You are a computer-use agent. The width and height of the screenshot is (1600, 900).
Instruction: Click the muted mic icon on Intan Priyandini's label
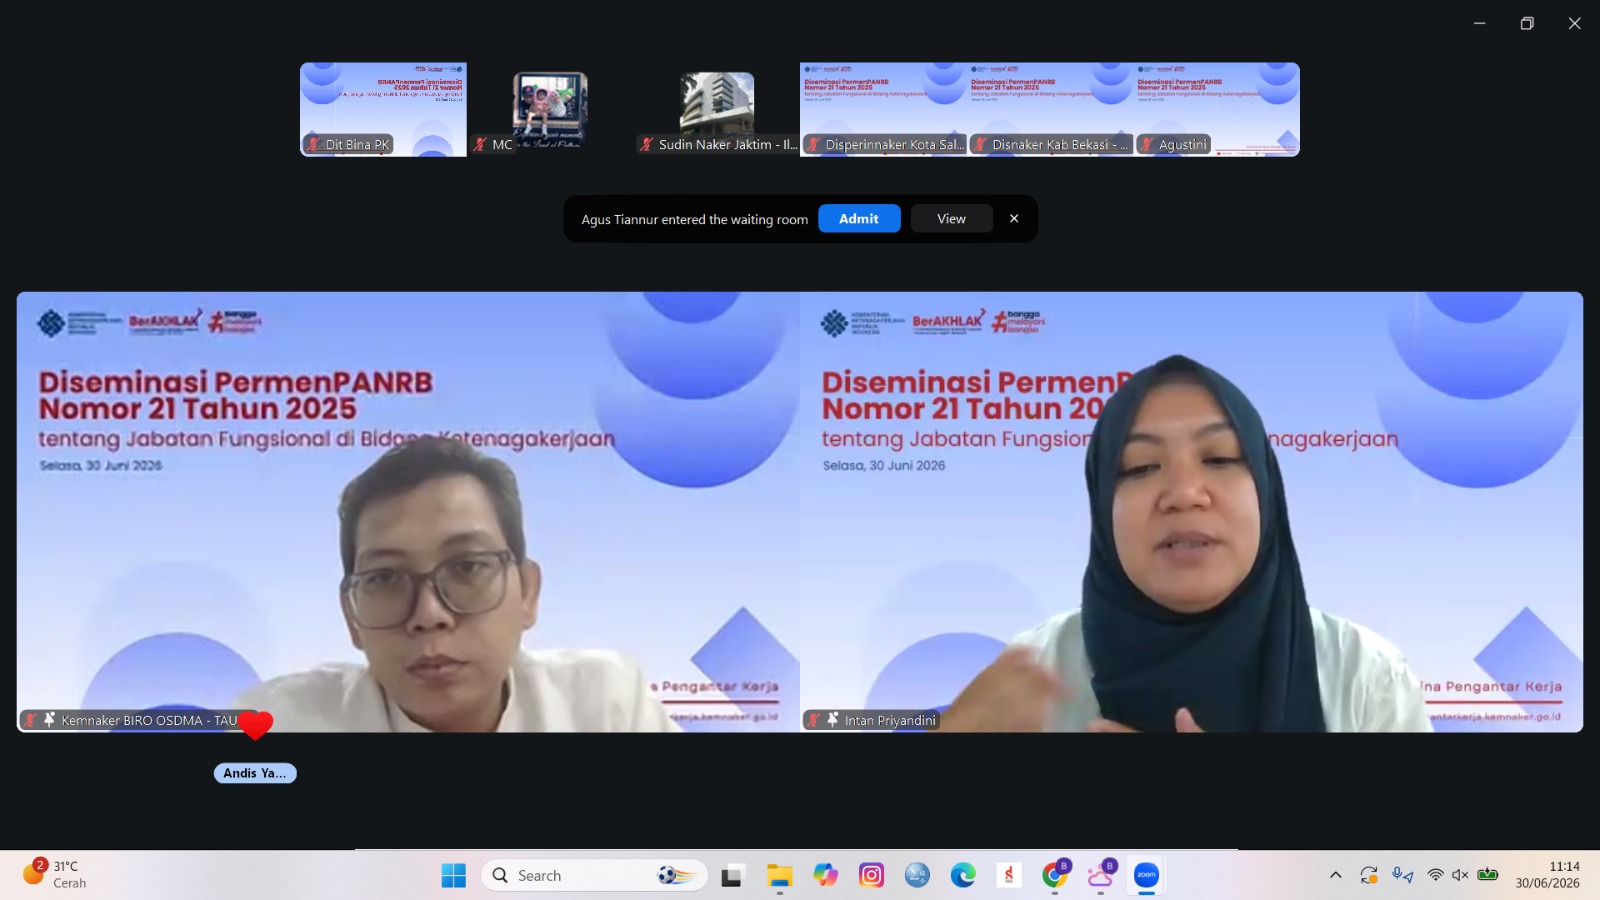[814, 720]
